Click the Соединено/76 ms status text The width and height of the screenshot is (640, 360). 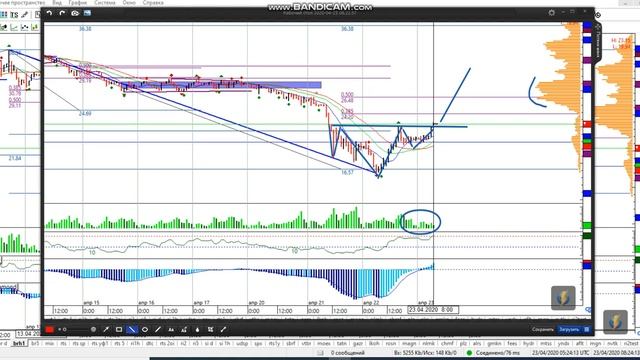(498, 353)
